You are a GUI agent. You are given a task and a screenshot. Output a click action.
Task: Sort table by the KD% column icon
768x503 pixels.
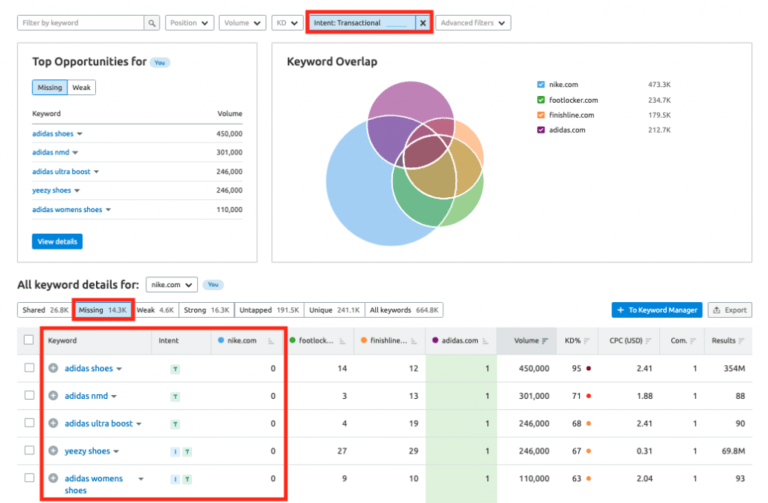586,341
